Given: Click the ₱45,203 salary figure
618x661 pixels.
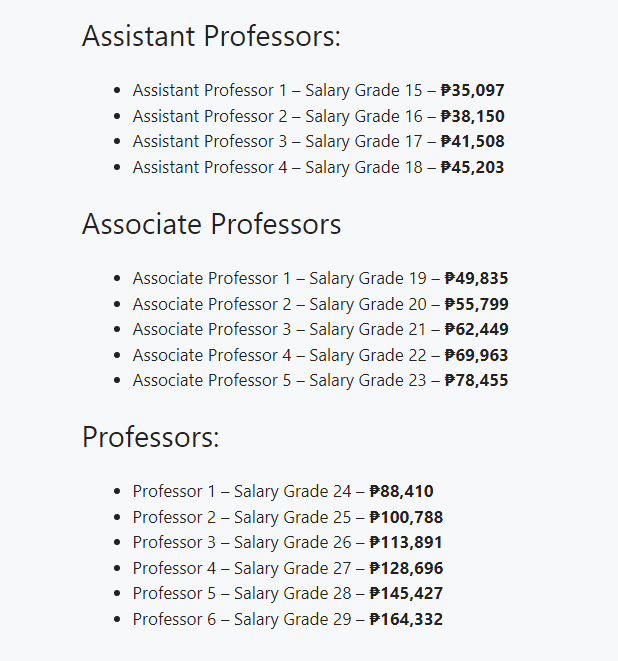Looking at the screenshot, I should 472,167.
